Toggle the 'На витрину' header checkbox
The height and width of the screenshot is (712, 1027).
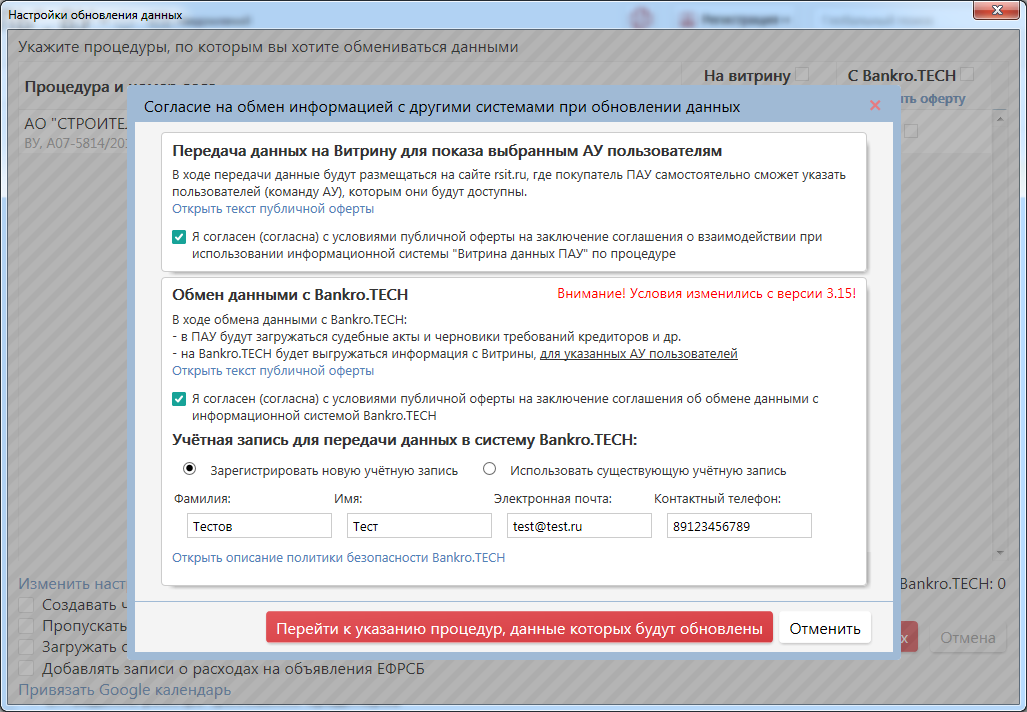pyautogui.click(x=802, y=74)
